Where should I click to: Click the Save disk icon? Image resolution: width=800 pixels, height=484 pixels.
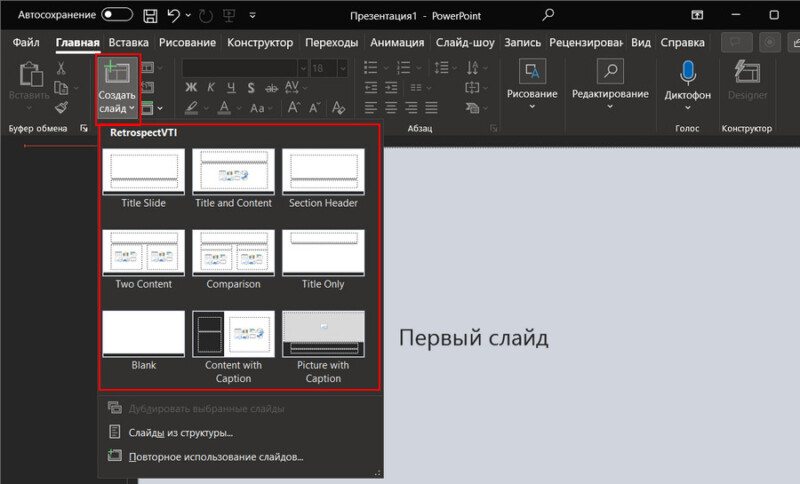150,16
